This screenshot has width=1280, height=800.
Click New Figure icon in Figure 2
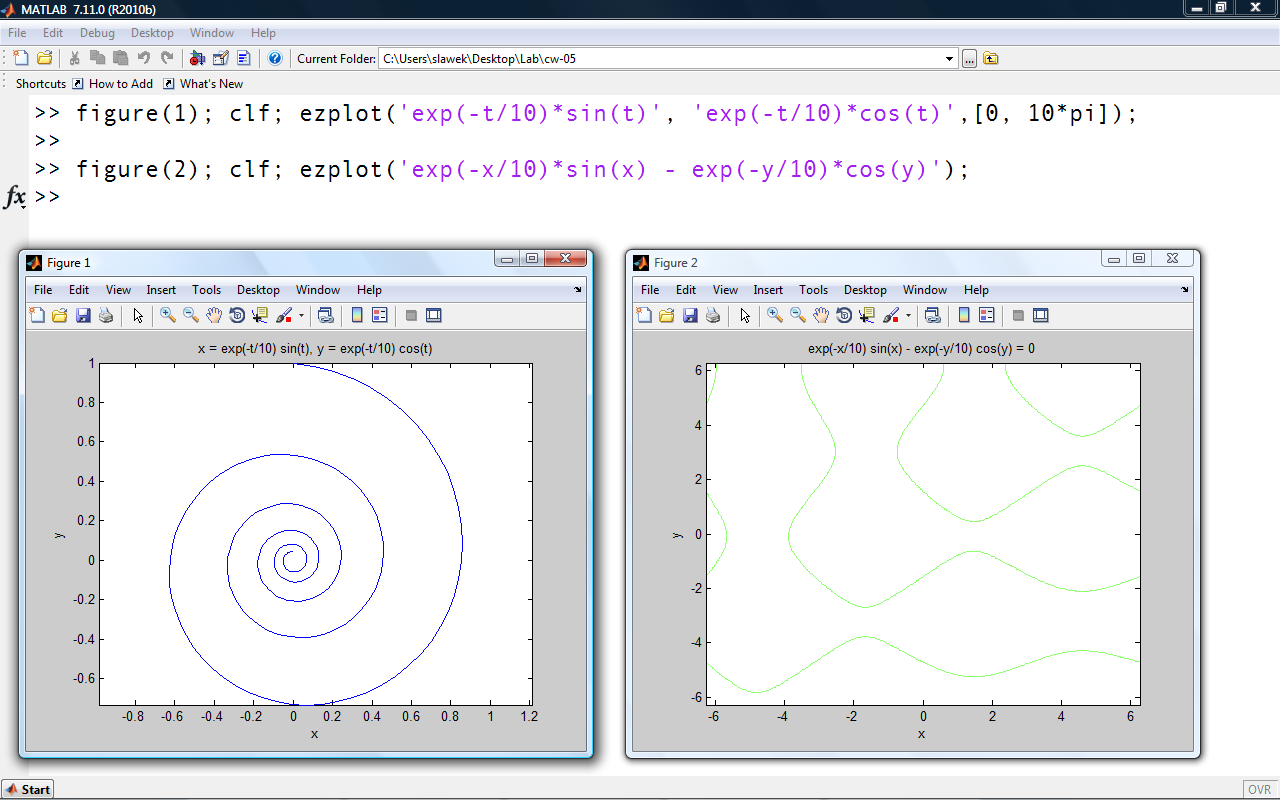(644, 316)
